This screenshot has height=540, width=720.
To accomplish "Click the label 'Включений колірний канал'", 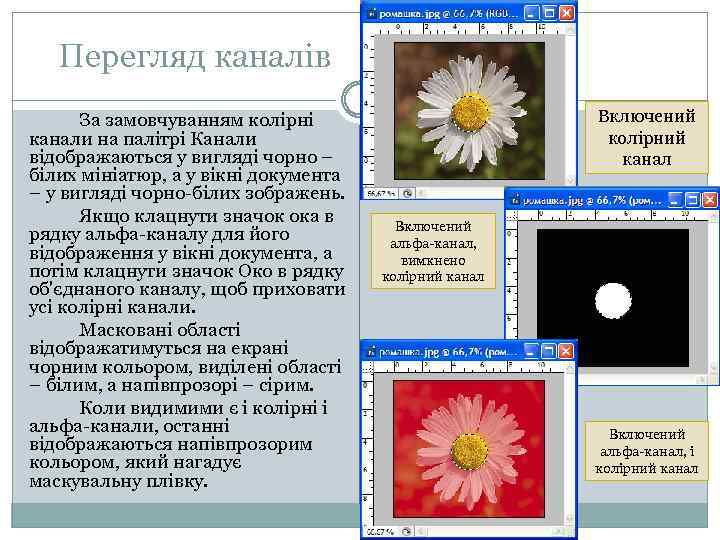I will click(647, 137).
